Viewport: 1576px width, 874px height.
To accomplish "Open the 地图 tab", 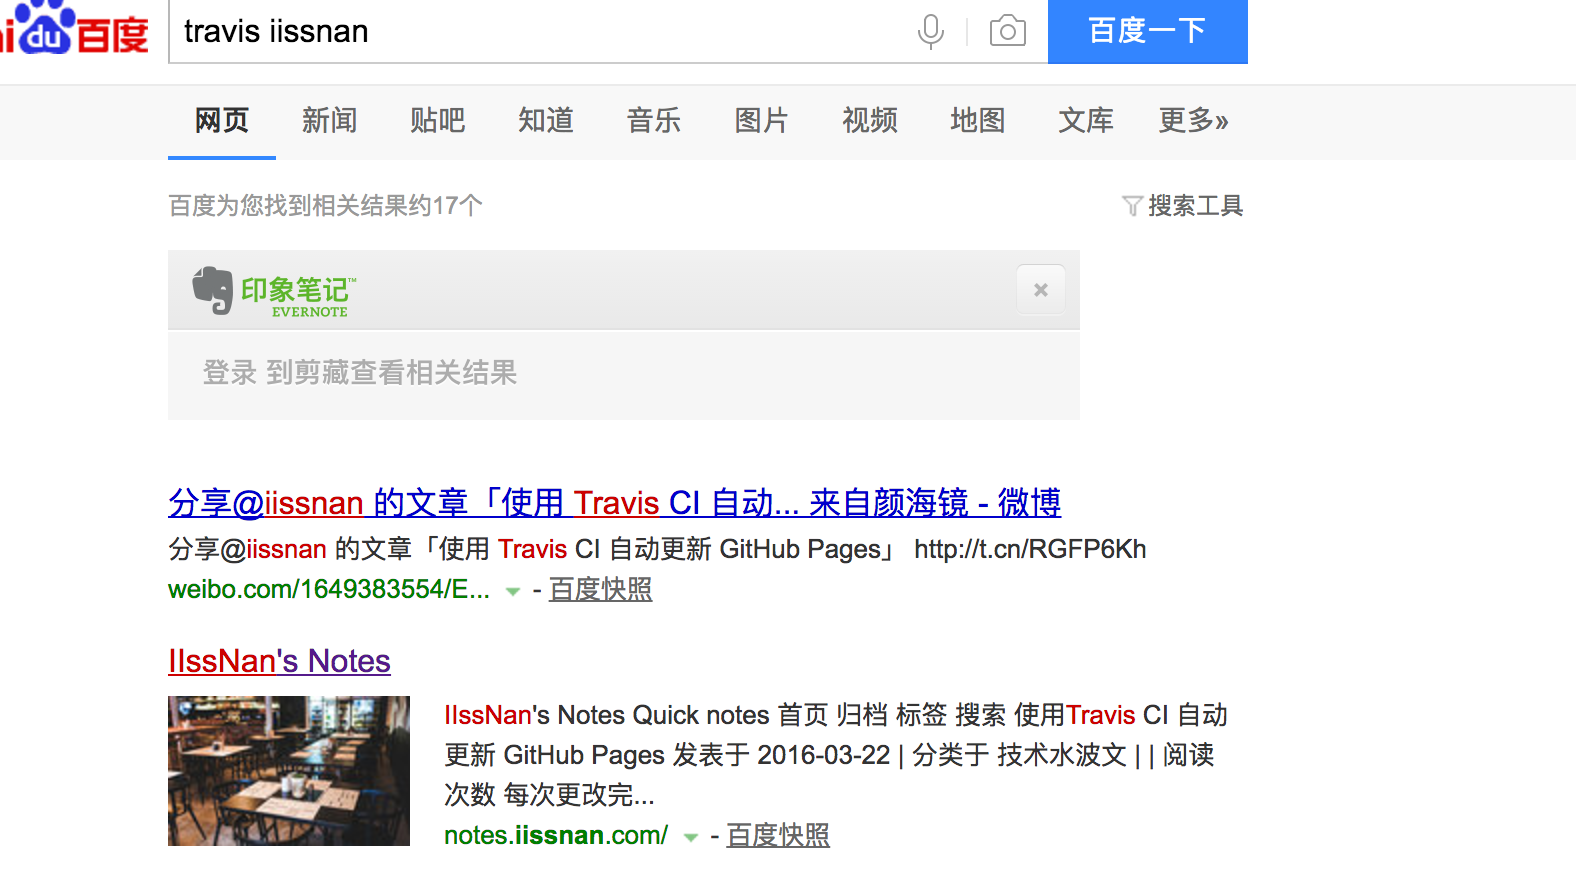I will (978, 121).
